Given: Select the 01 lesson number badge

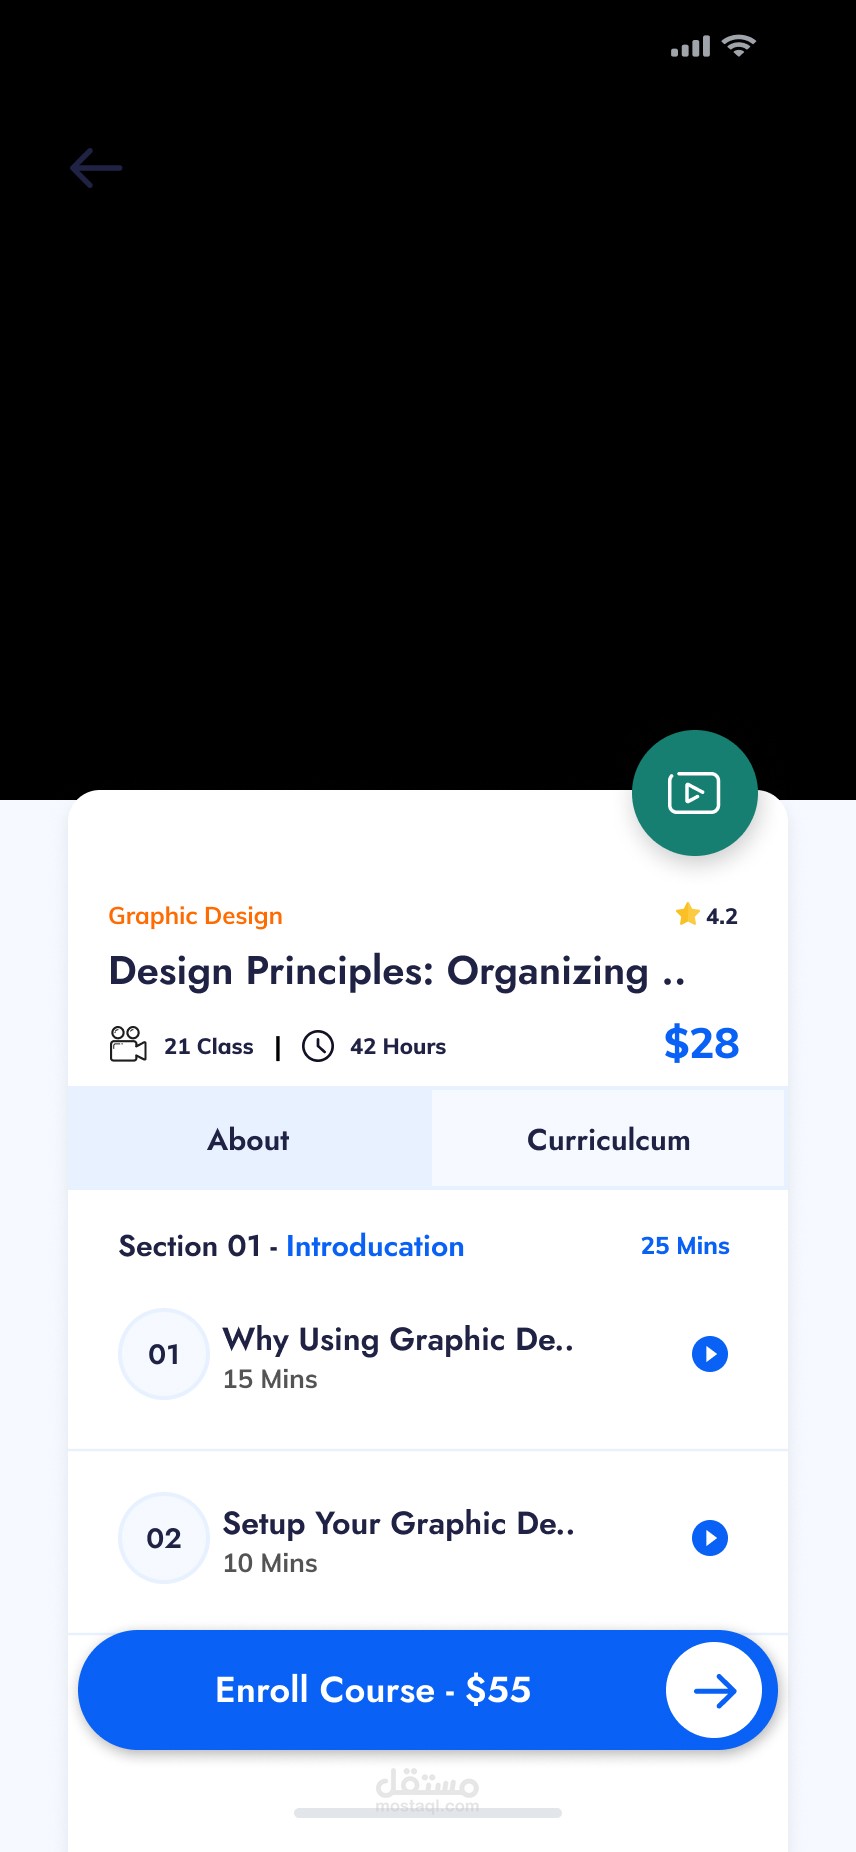Looking at the screenshot, I should point(164,1354).
